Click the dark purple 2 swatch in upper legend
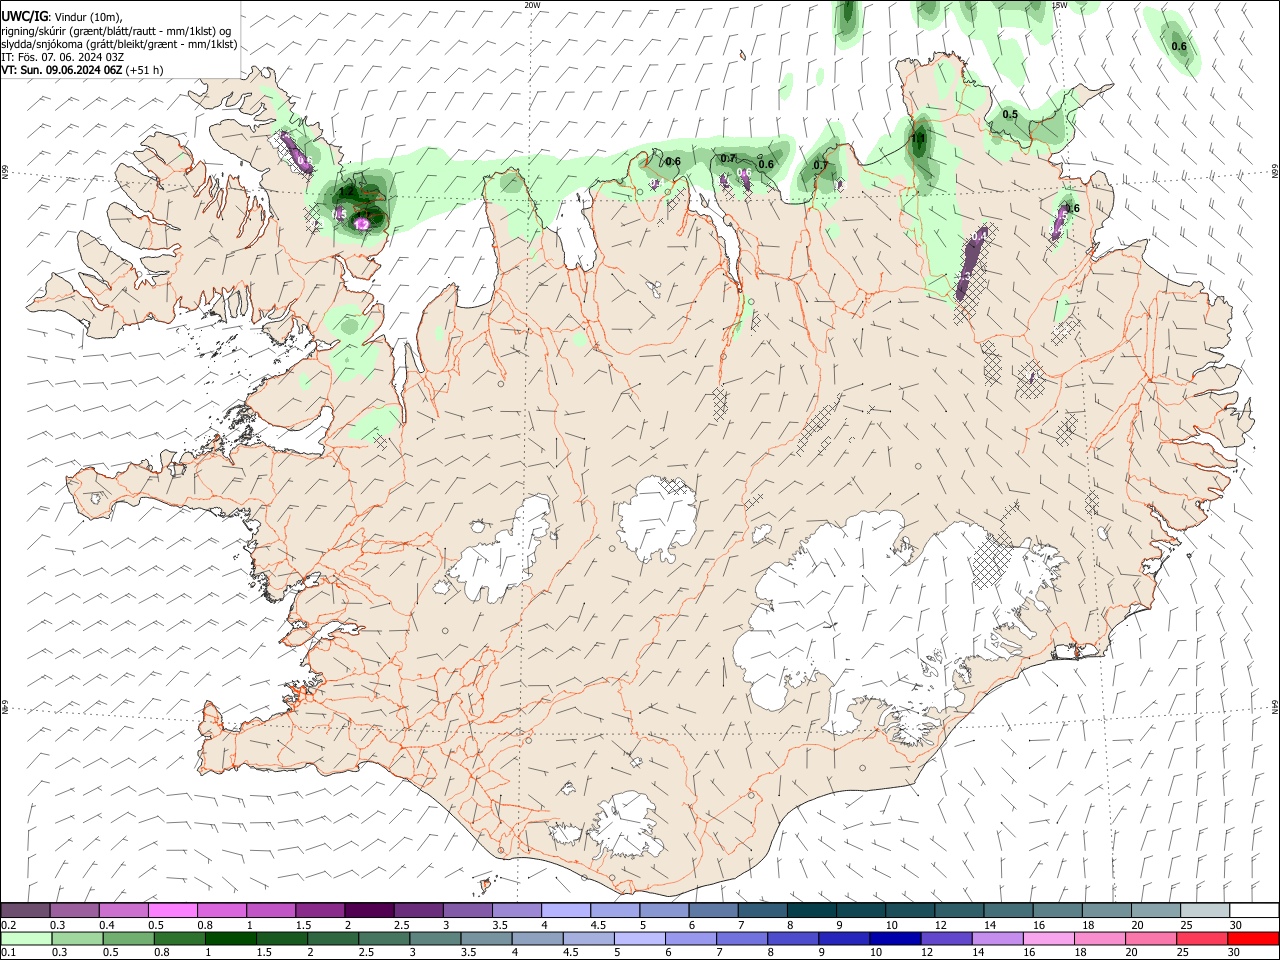The height and width of the screenshot is (960, 1280). (x=368, y=911)
